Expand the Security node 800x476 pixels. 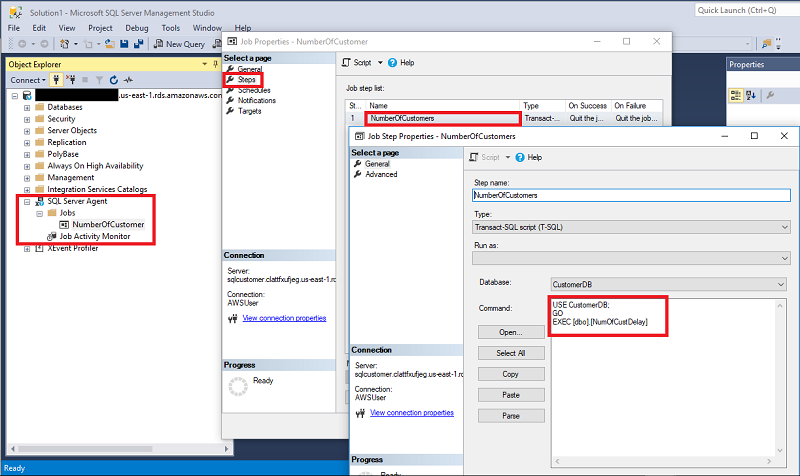tap(27, 119)
